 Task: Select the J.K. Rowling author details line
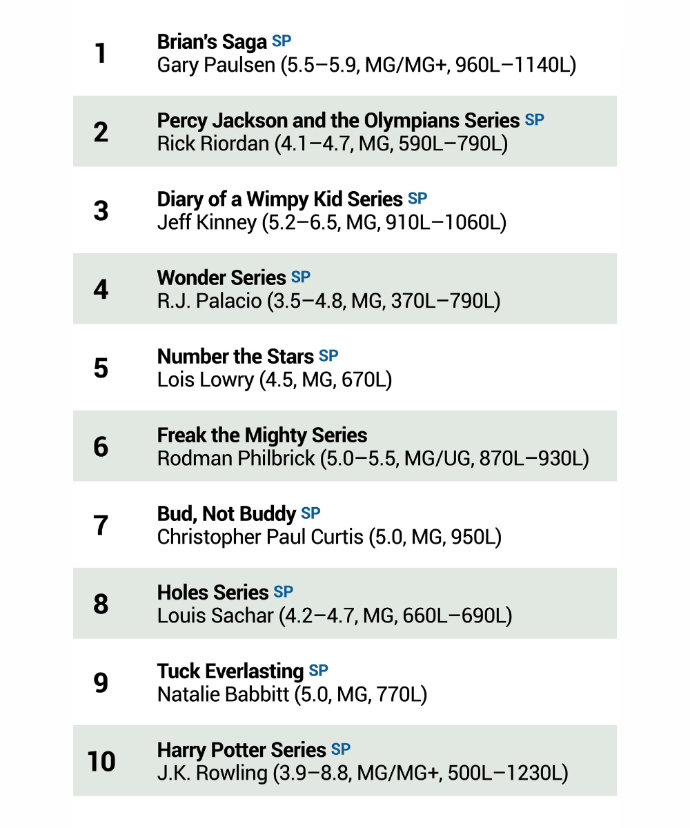click(362, 773)
